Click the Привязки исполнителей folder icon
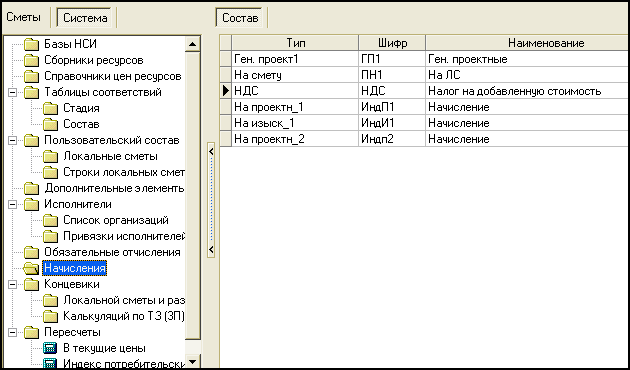Image resolution: width=630 pixels, height=370 pixels. click(51, 237)
